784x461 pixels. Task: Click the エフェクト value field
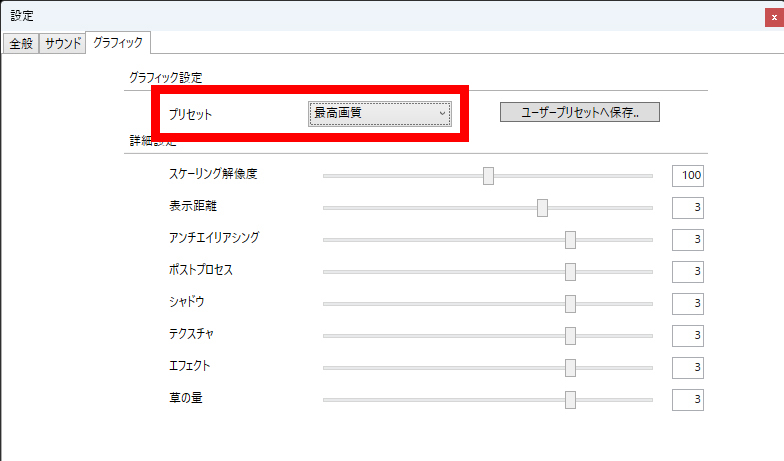pos(688,368)
